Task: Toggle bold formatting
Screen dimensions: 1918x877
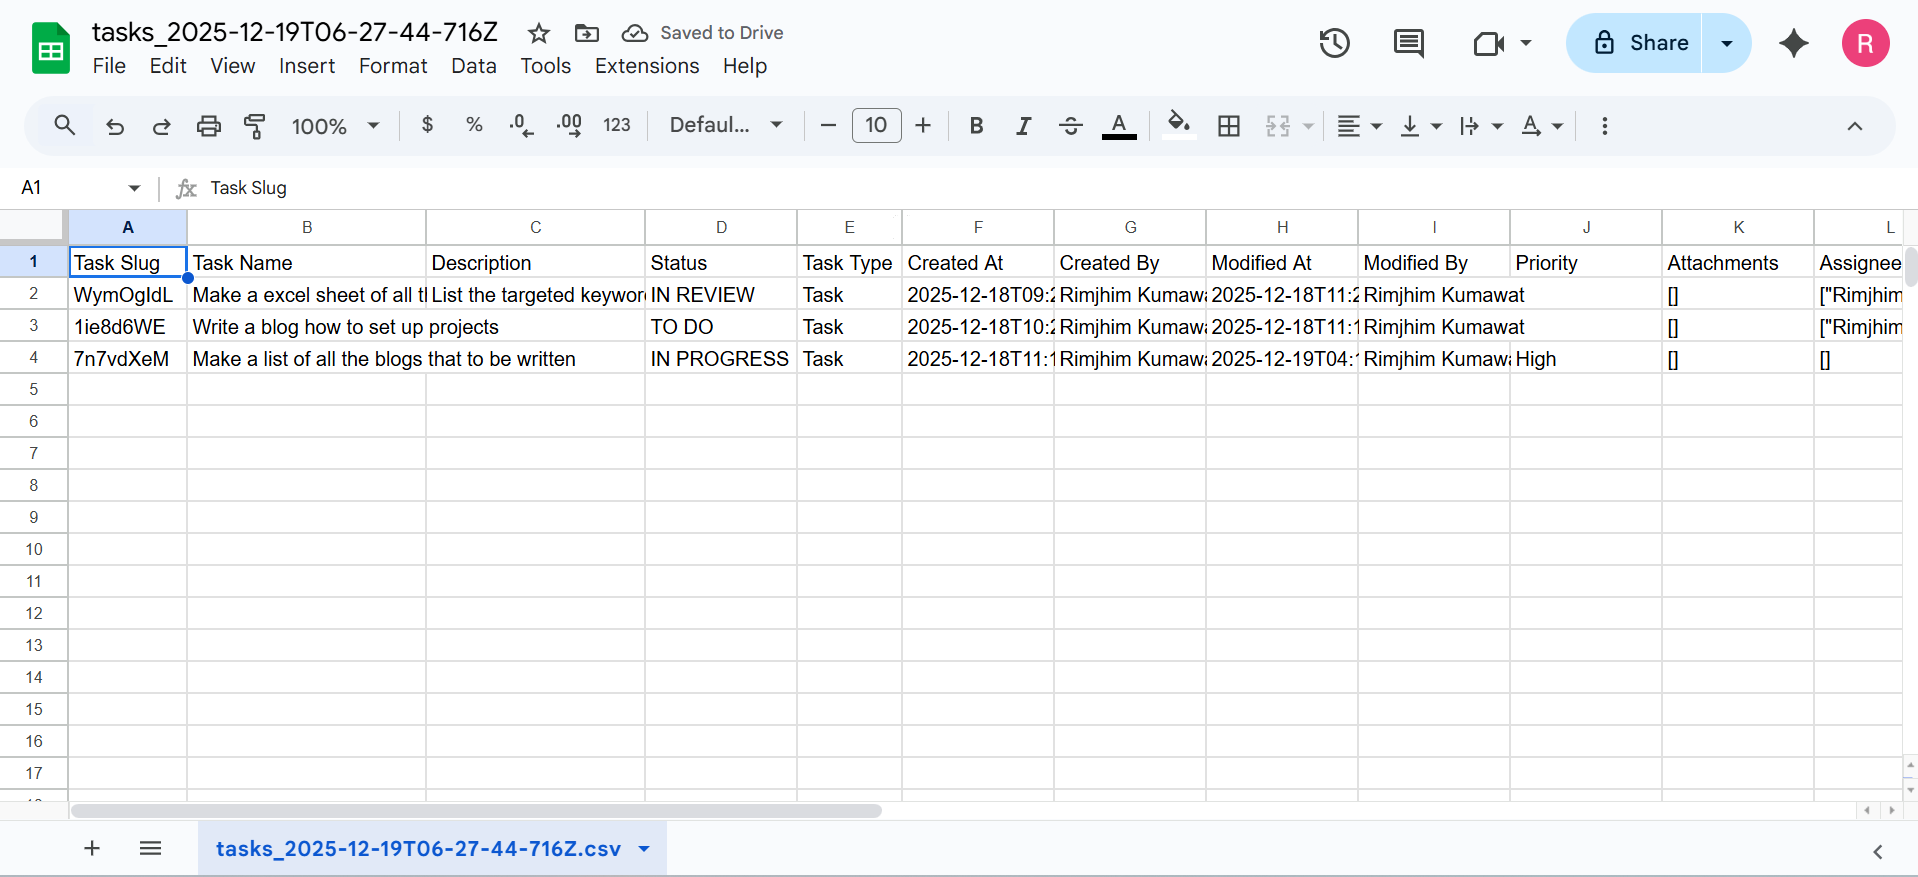Action: click(977, 125)
